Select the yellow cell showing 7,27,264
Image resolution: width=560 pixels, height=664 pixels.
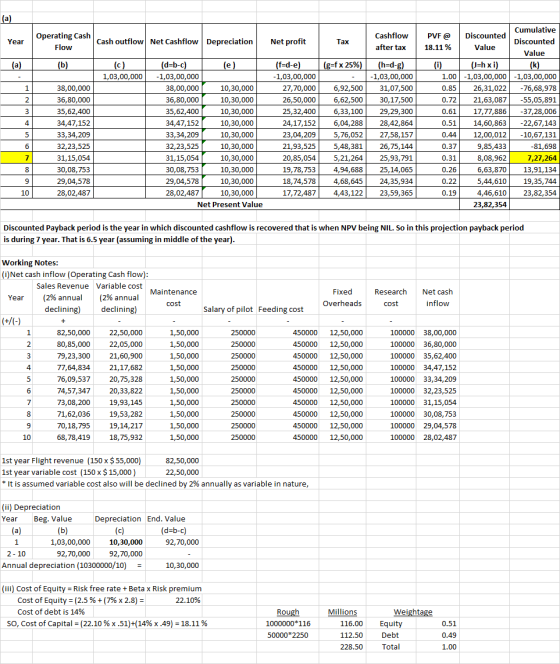point(534,158)
